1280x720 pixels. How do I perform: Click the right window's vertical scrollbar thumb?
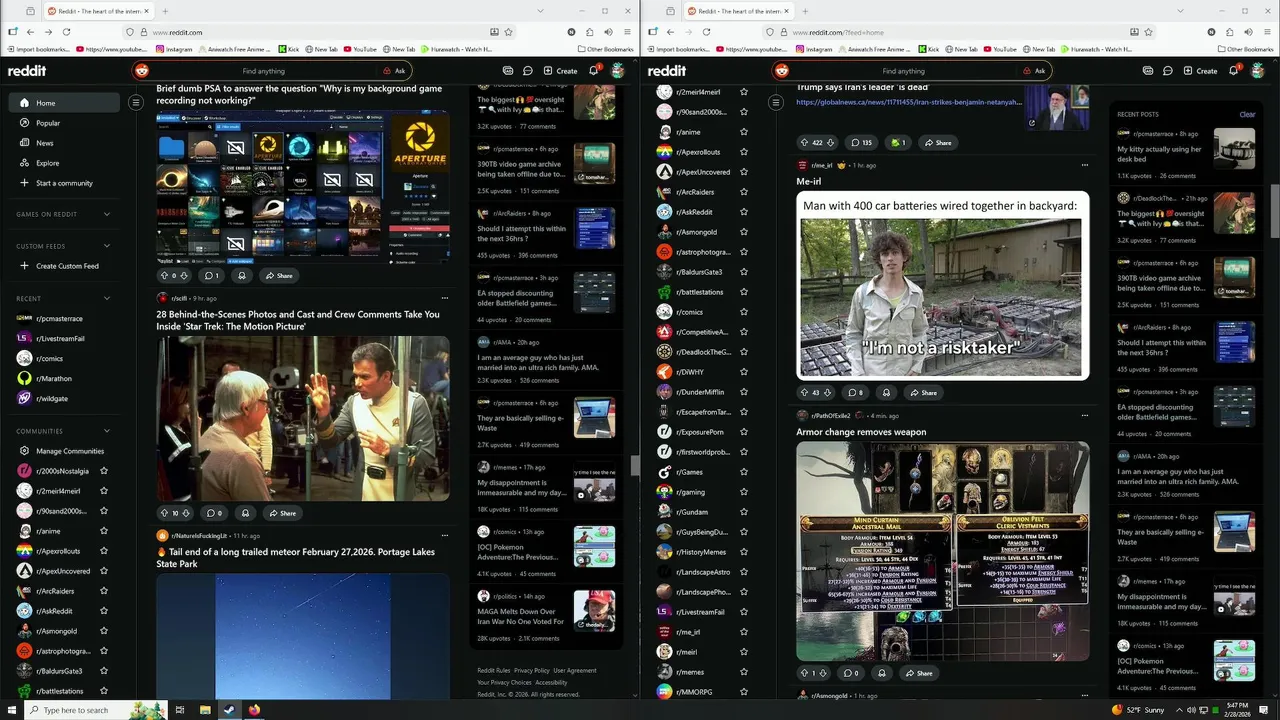(1274, 210)
